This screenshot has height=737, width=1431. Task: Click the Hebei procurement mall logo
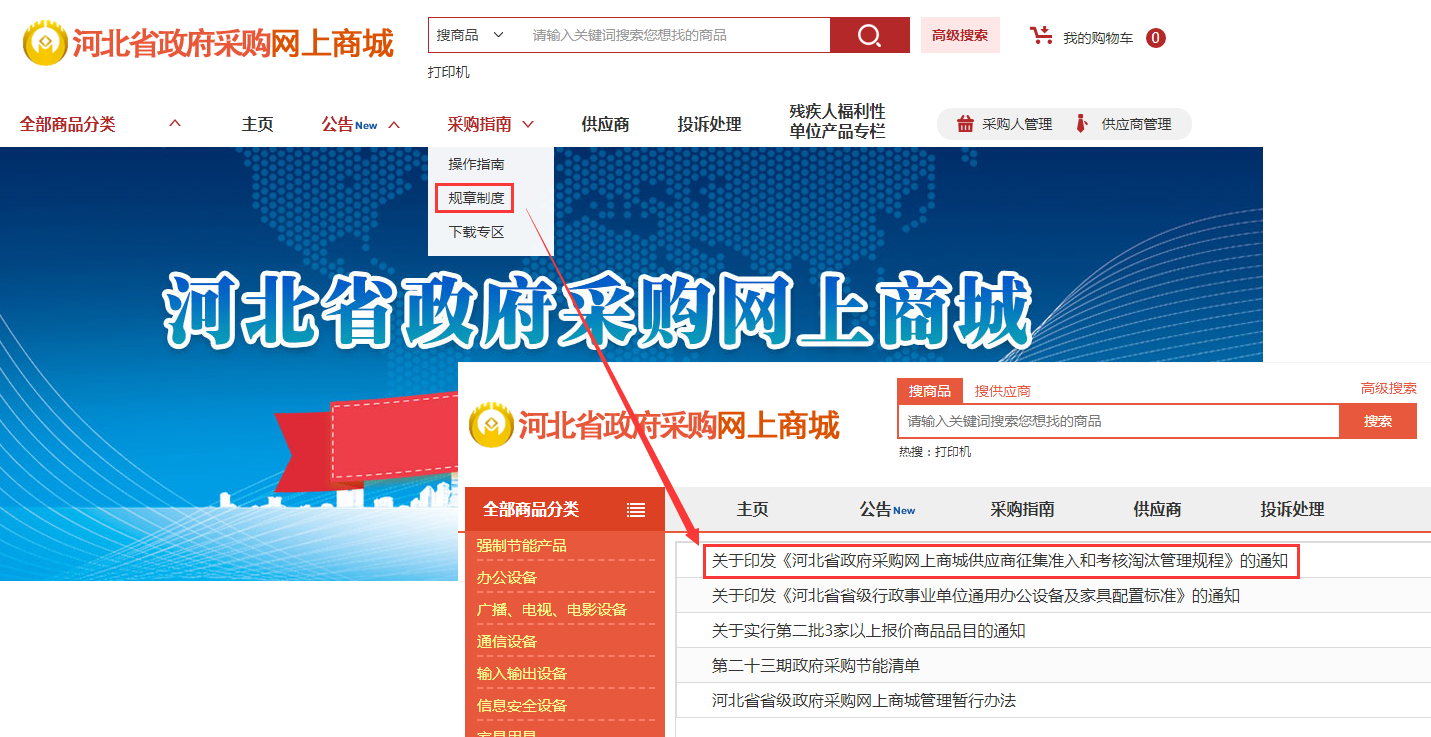coord(209,43)
